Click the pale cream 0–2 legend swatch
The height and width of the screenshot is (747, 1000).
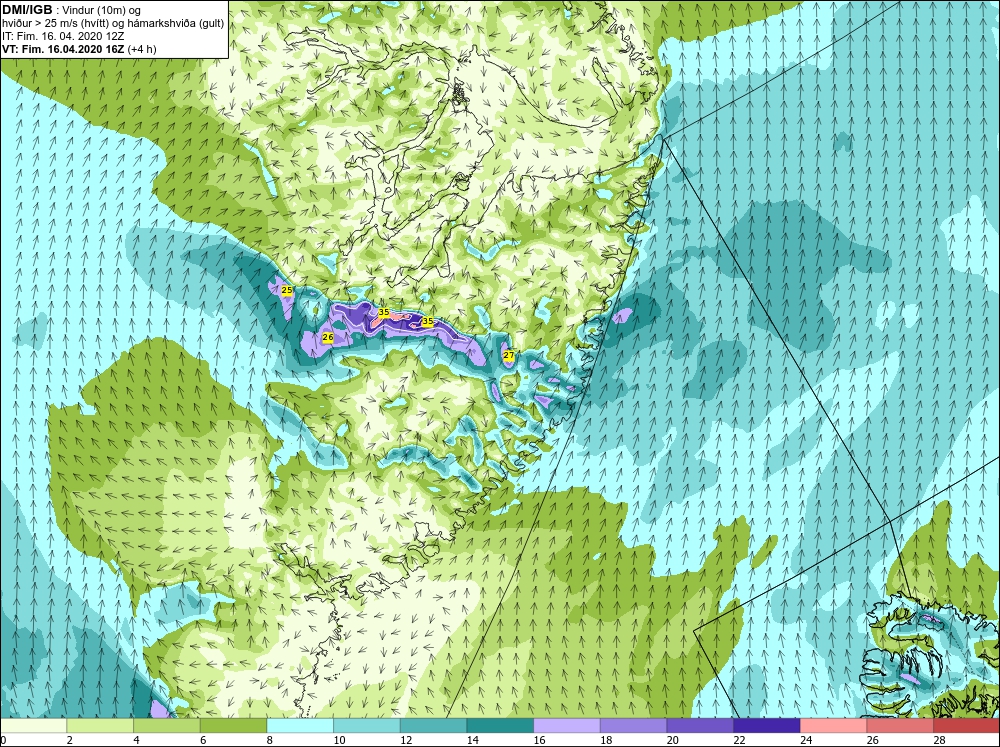pyautogui.click(x=33, y=725)
